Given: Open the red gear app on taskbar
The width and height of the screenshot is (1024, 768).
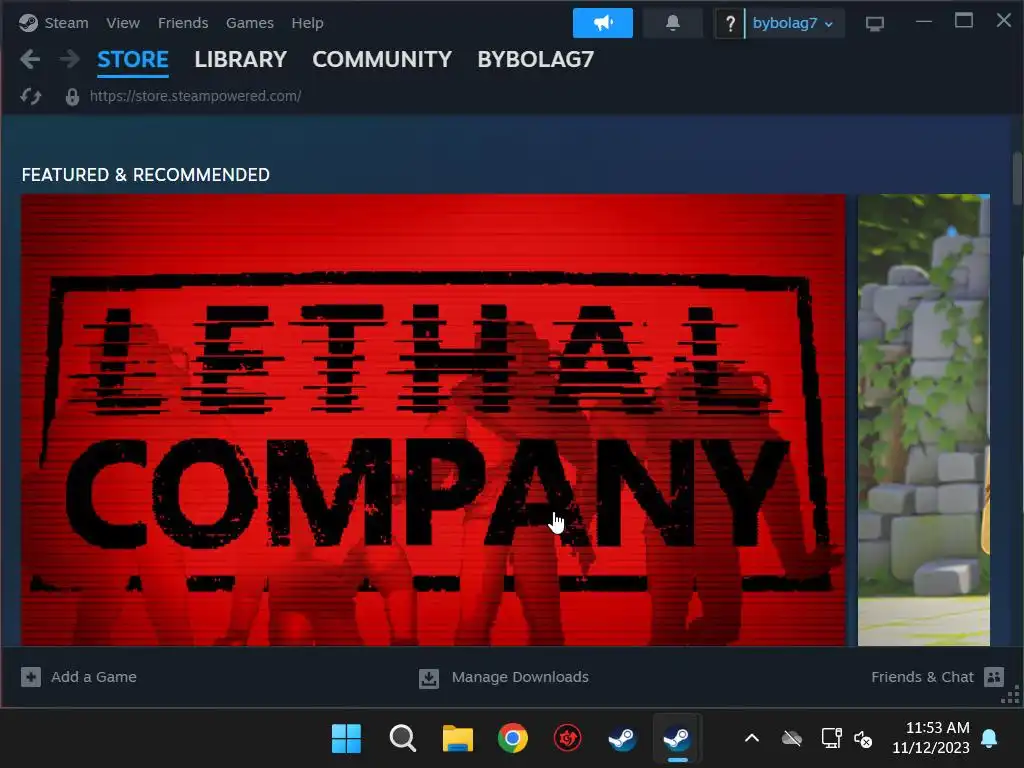Looking at the screenshot, I should (568, 739).
